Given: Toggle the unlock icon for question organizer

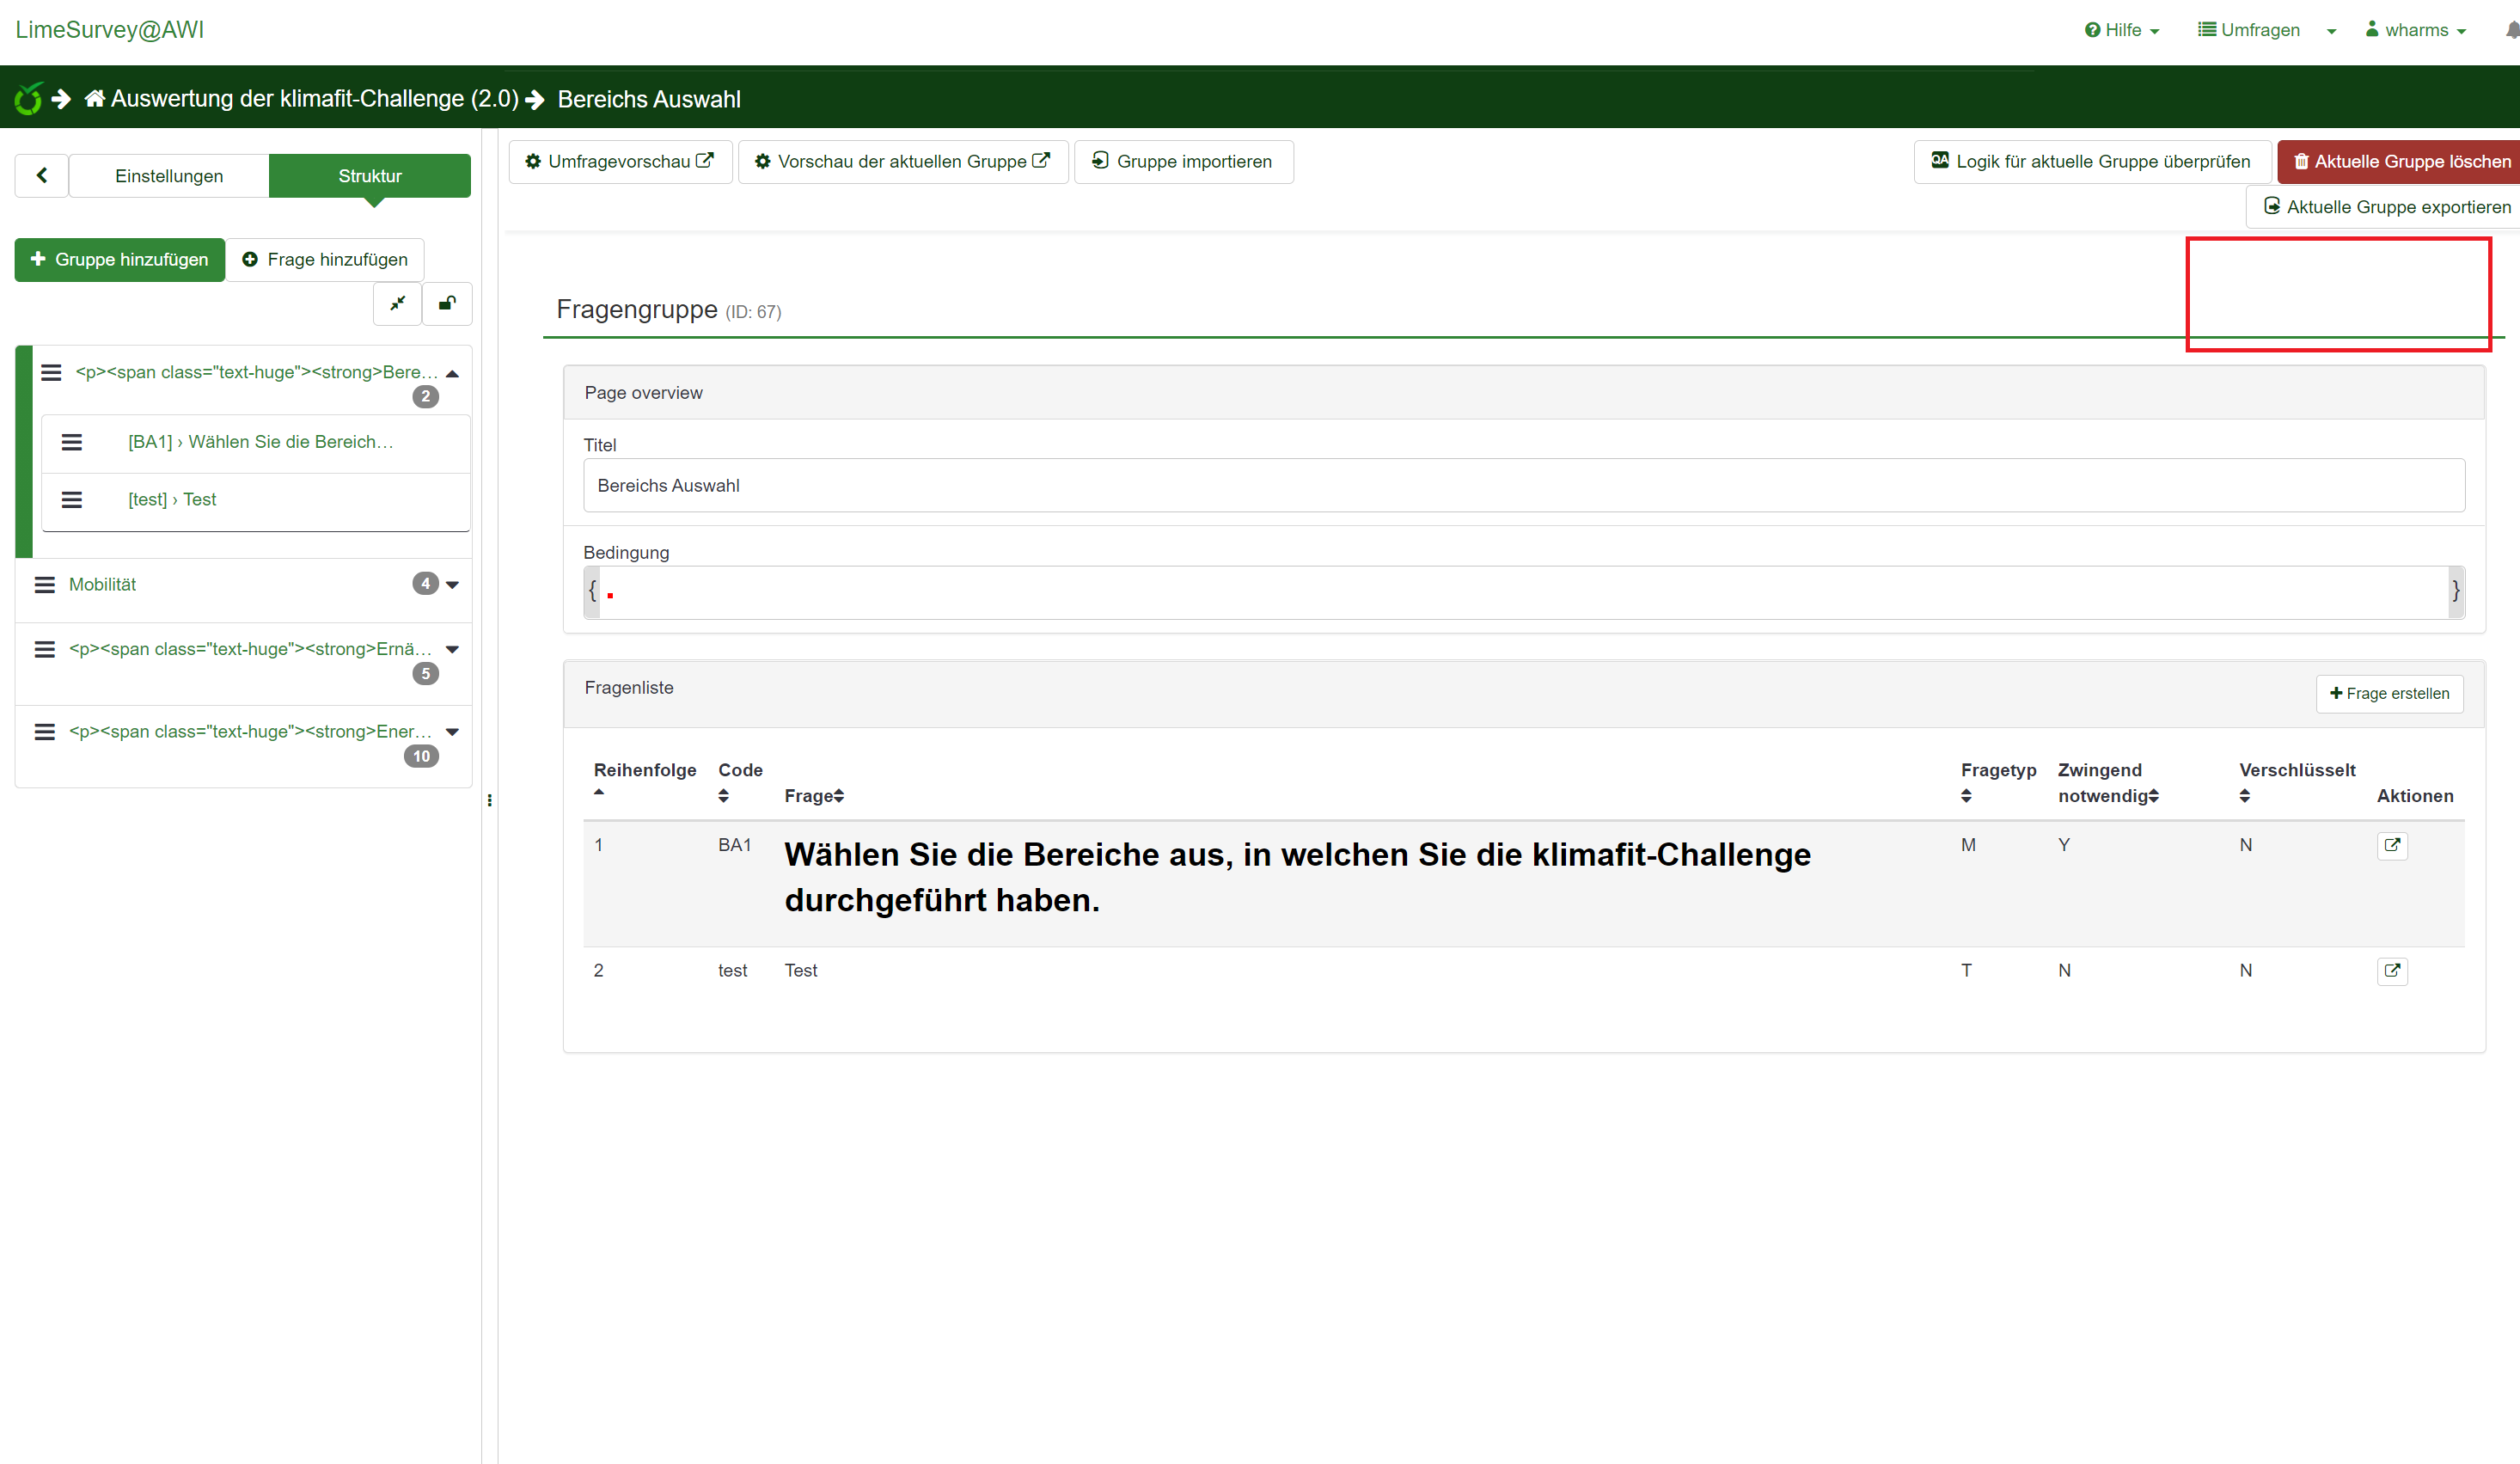Looking at the screenshot, I should point(447,303).
